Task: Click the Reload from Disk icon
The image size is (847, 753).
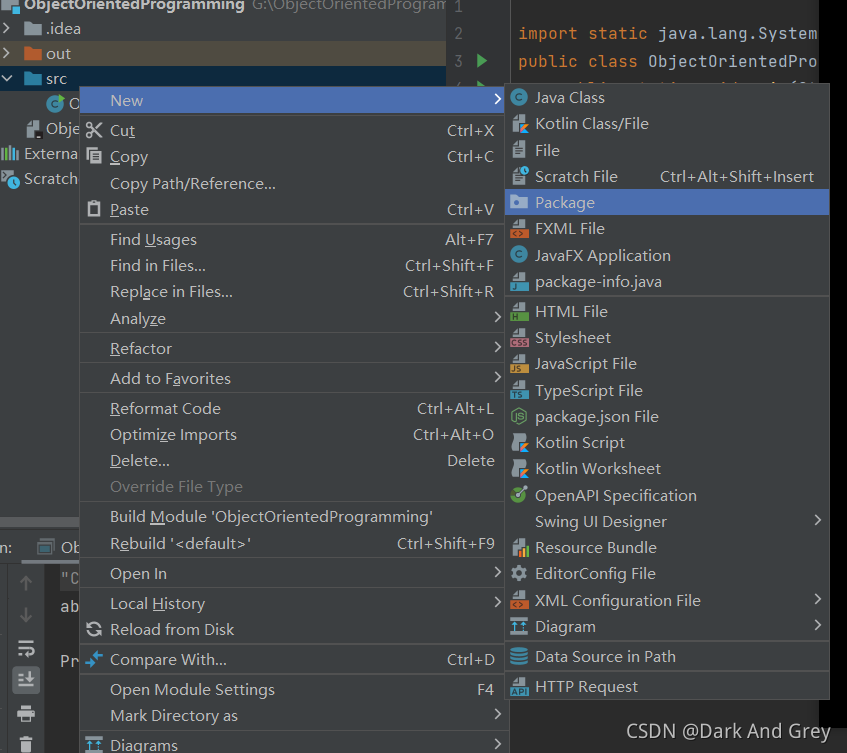Action: click(x=94, y=629)
